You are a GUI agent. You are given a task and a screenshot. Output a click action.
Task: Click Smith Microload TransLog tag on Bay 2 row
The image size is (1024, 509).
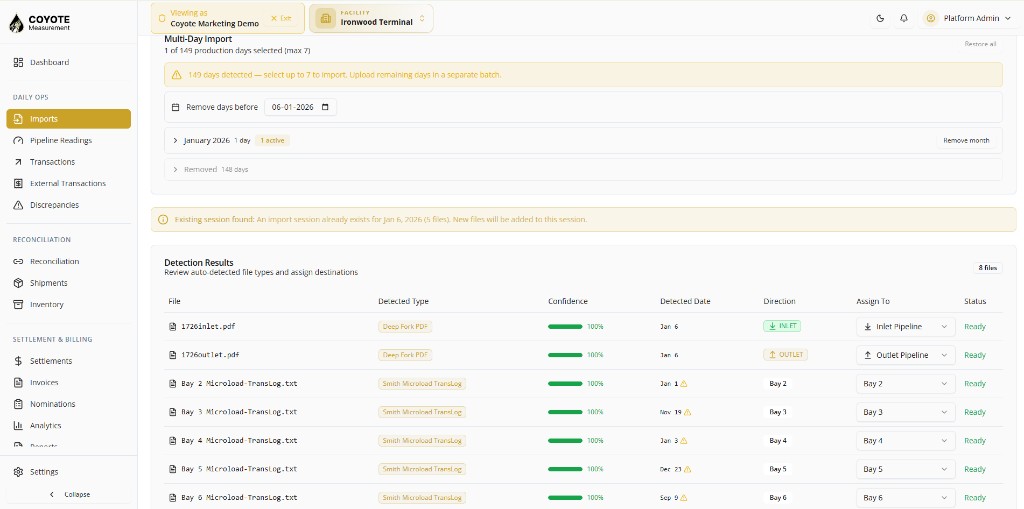coord(422,384)
